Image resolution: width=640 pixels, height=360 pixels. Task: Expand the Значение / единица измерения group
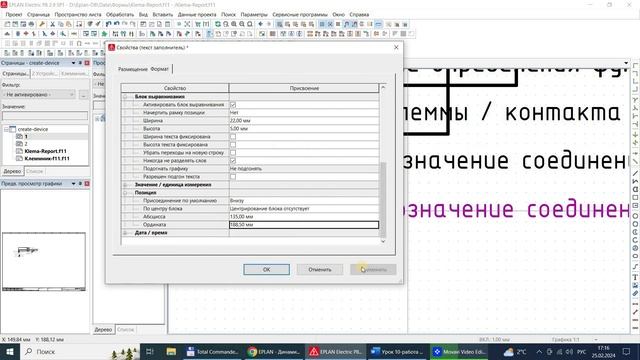point(126,185)
